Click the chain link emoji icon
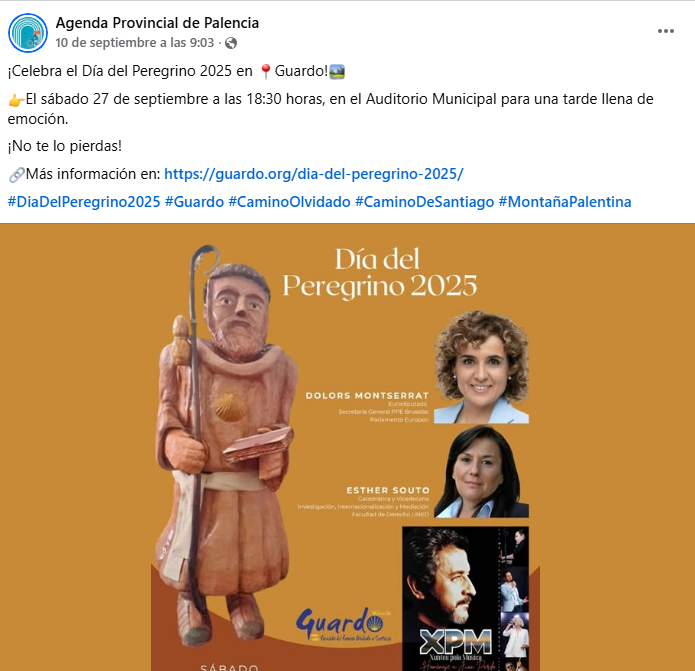The width and height of the screenshot is (695, 671). (16, 175)
